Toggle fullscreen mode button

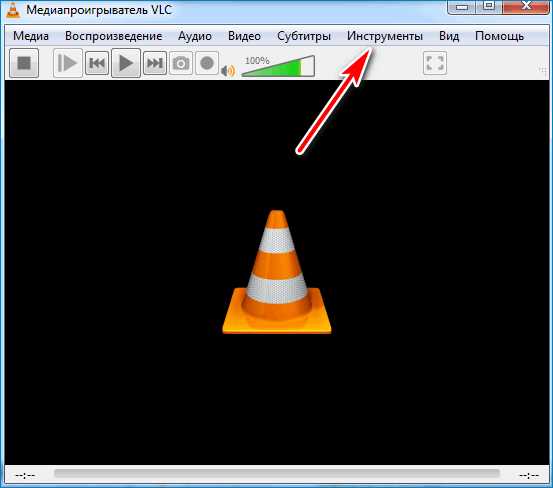435,63
